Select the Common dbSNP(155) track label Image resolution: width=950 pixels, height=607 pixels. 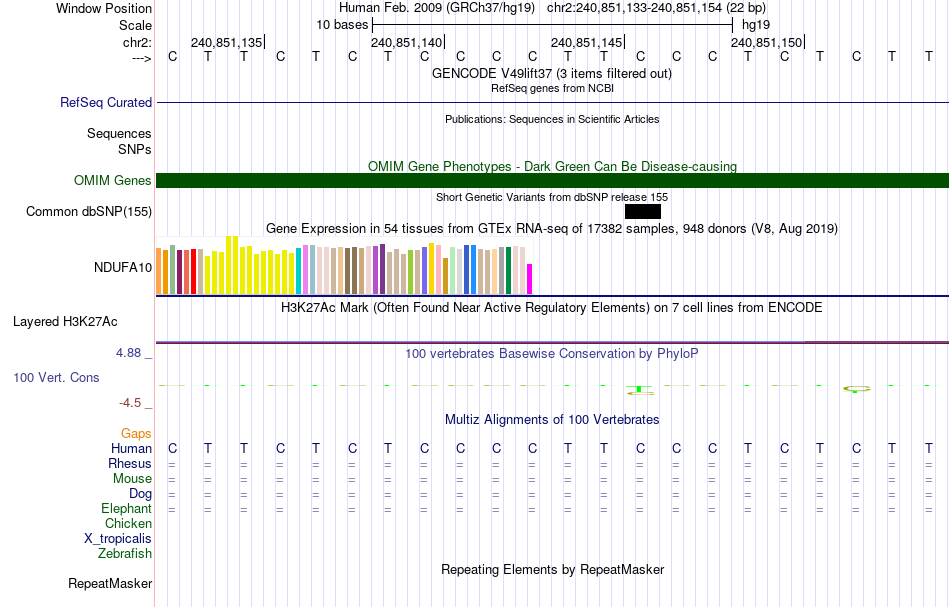click(x=89, y=211)
